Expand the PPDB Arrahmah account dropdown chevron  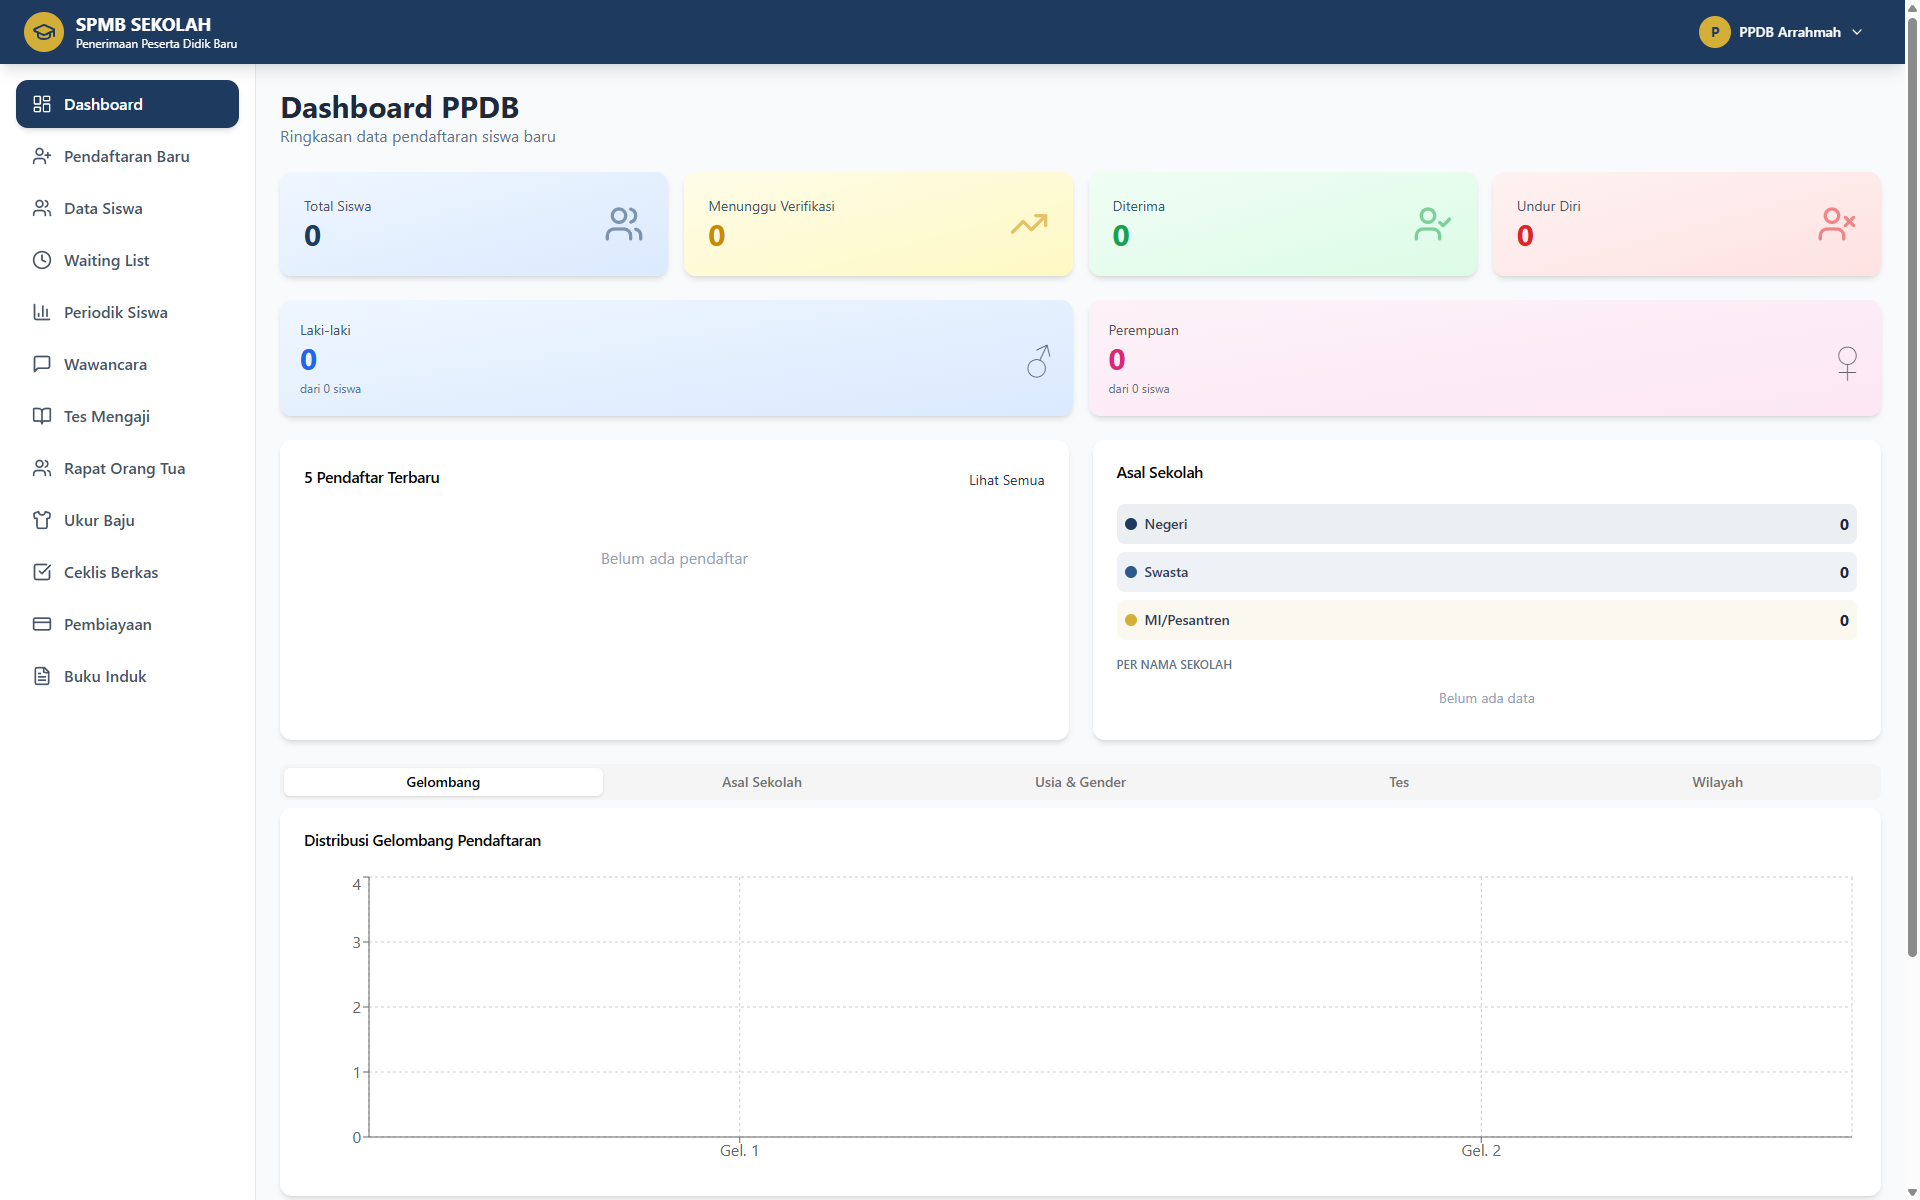pyautogui.click(x=1857, y=32)
